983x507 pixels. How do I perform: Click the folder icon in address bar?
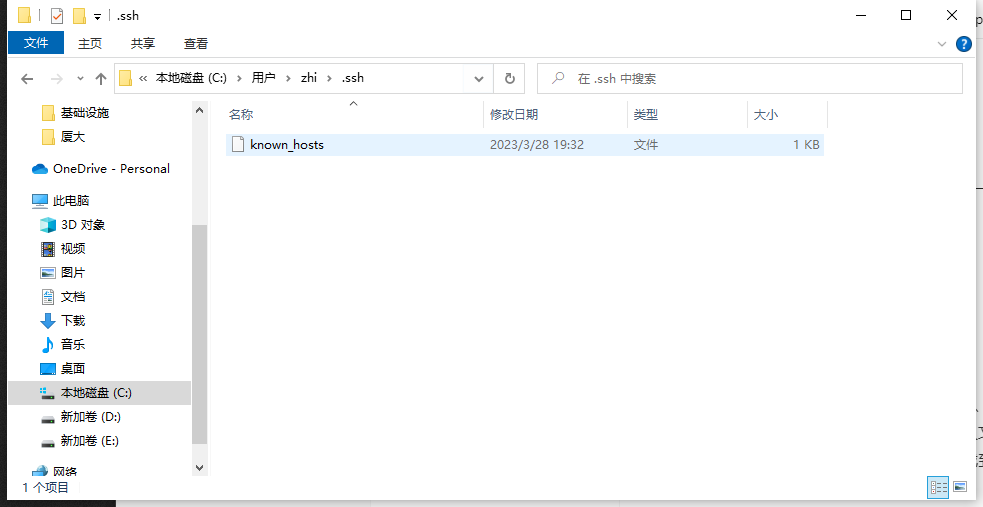pyautogui.click(x=125, y=78)
